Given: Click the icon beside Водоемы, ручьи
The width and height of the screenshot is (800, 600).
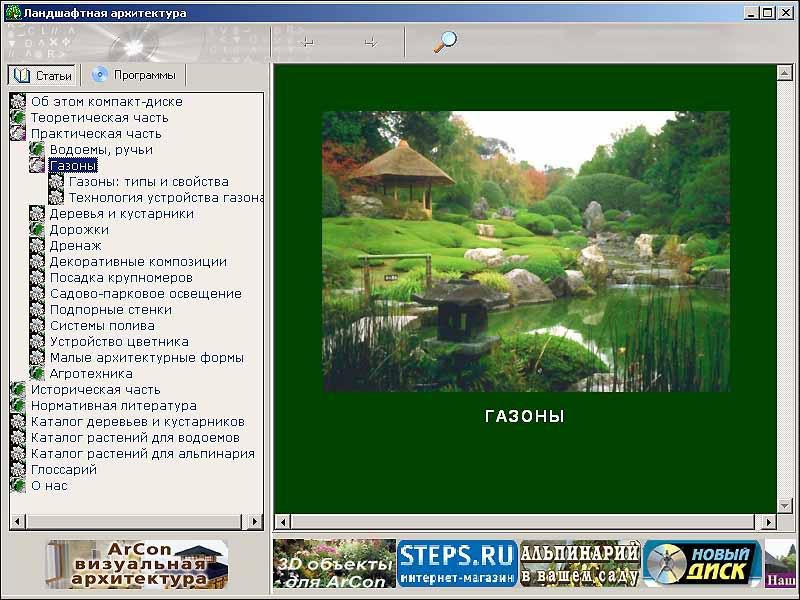Looking at the screenshot, I should (x=37, y=150).
